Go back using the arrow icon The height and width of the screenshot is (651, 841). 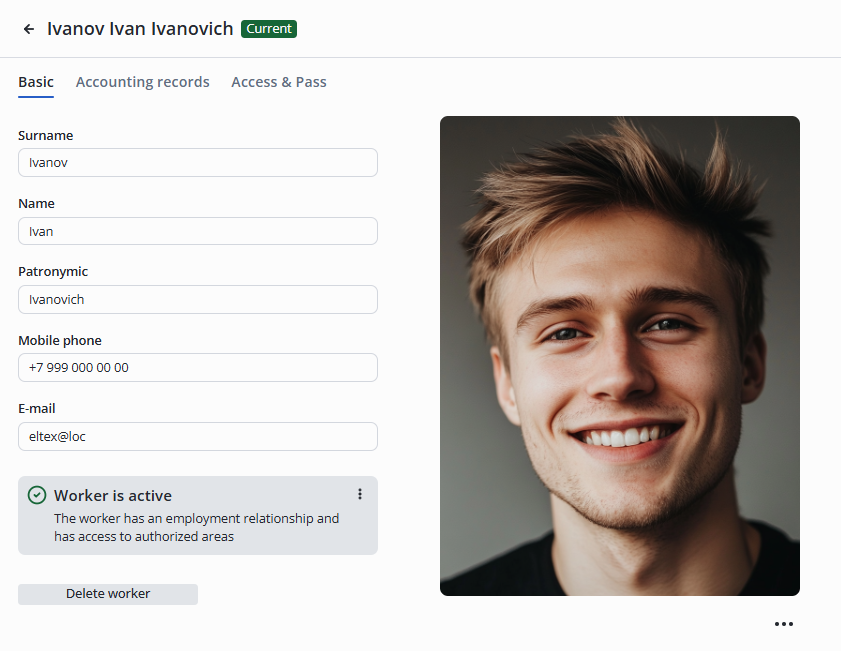pos(29,29)
